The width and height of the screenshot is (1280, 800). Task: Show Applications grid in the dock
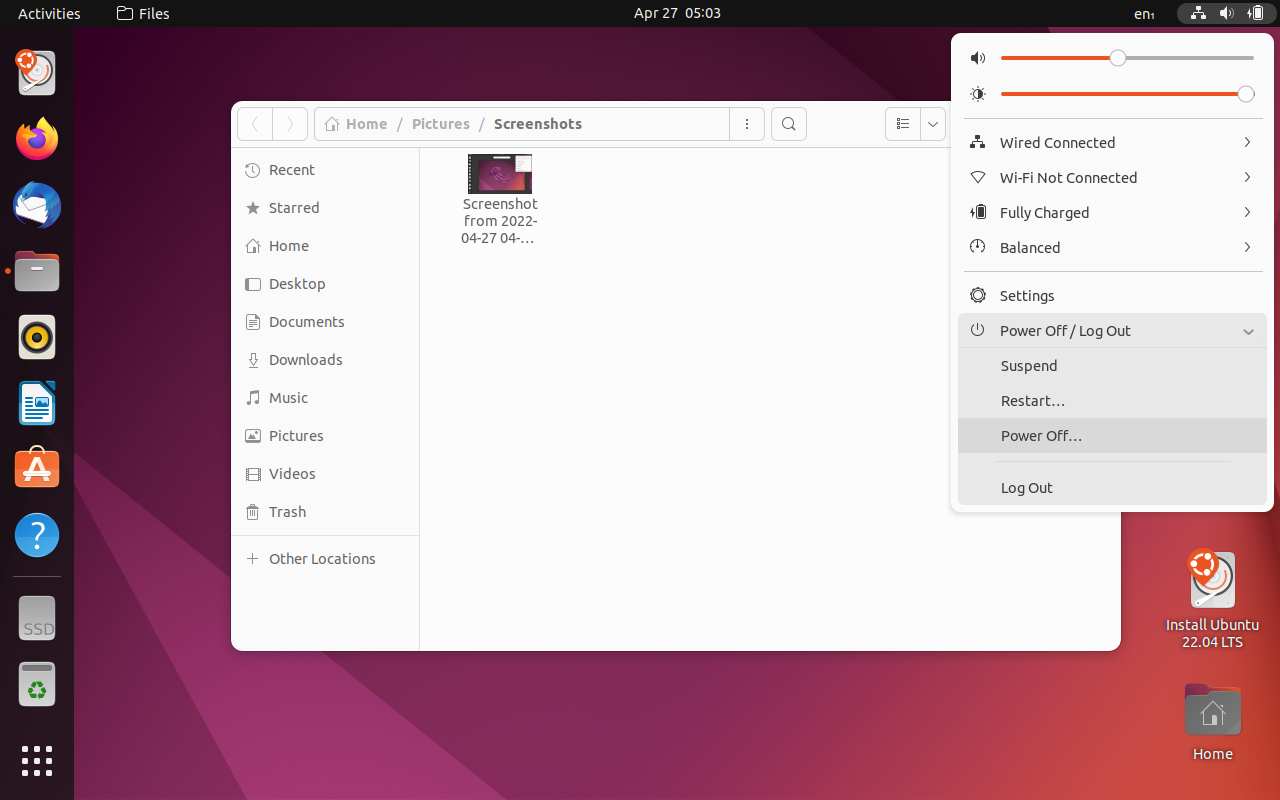coord(37,761)
